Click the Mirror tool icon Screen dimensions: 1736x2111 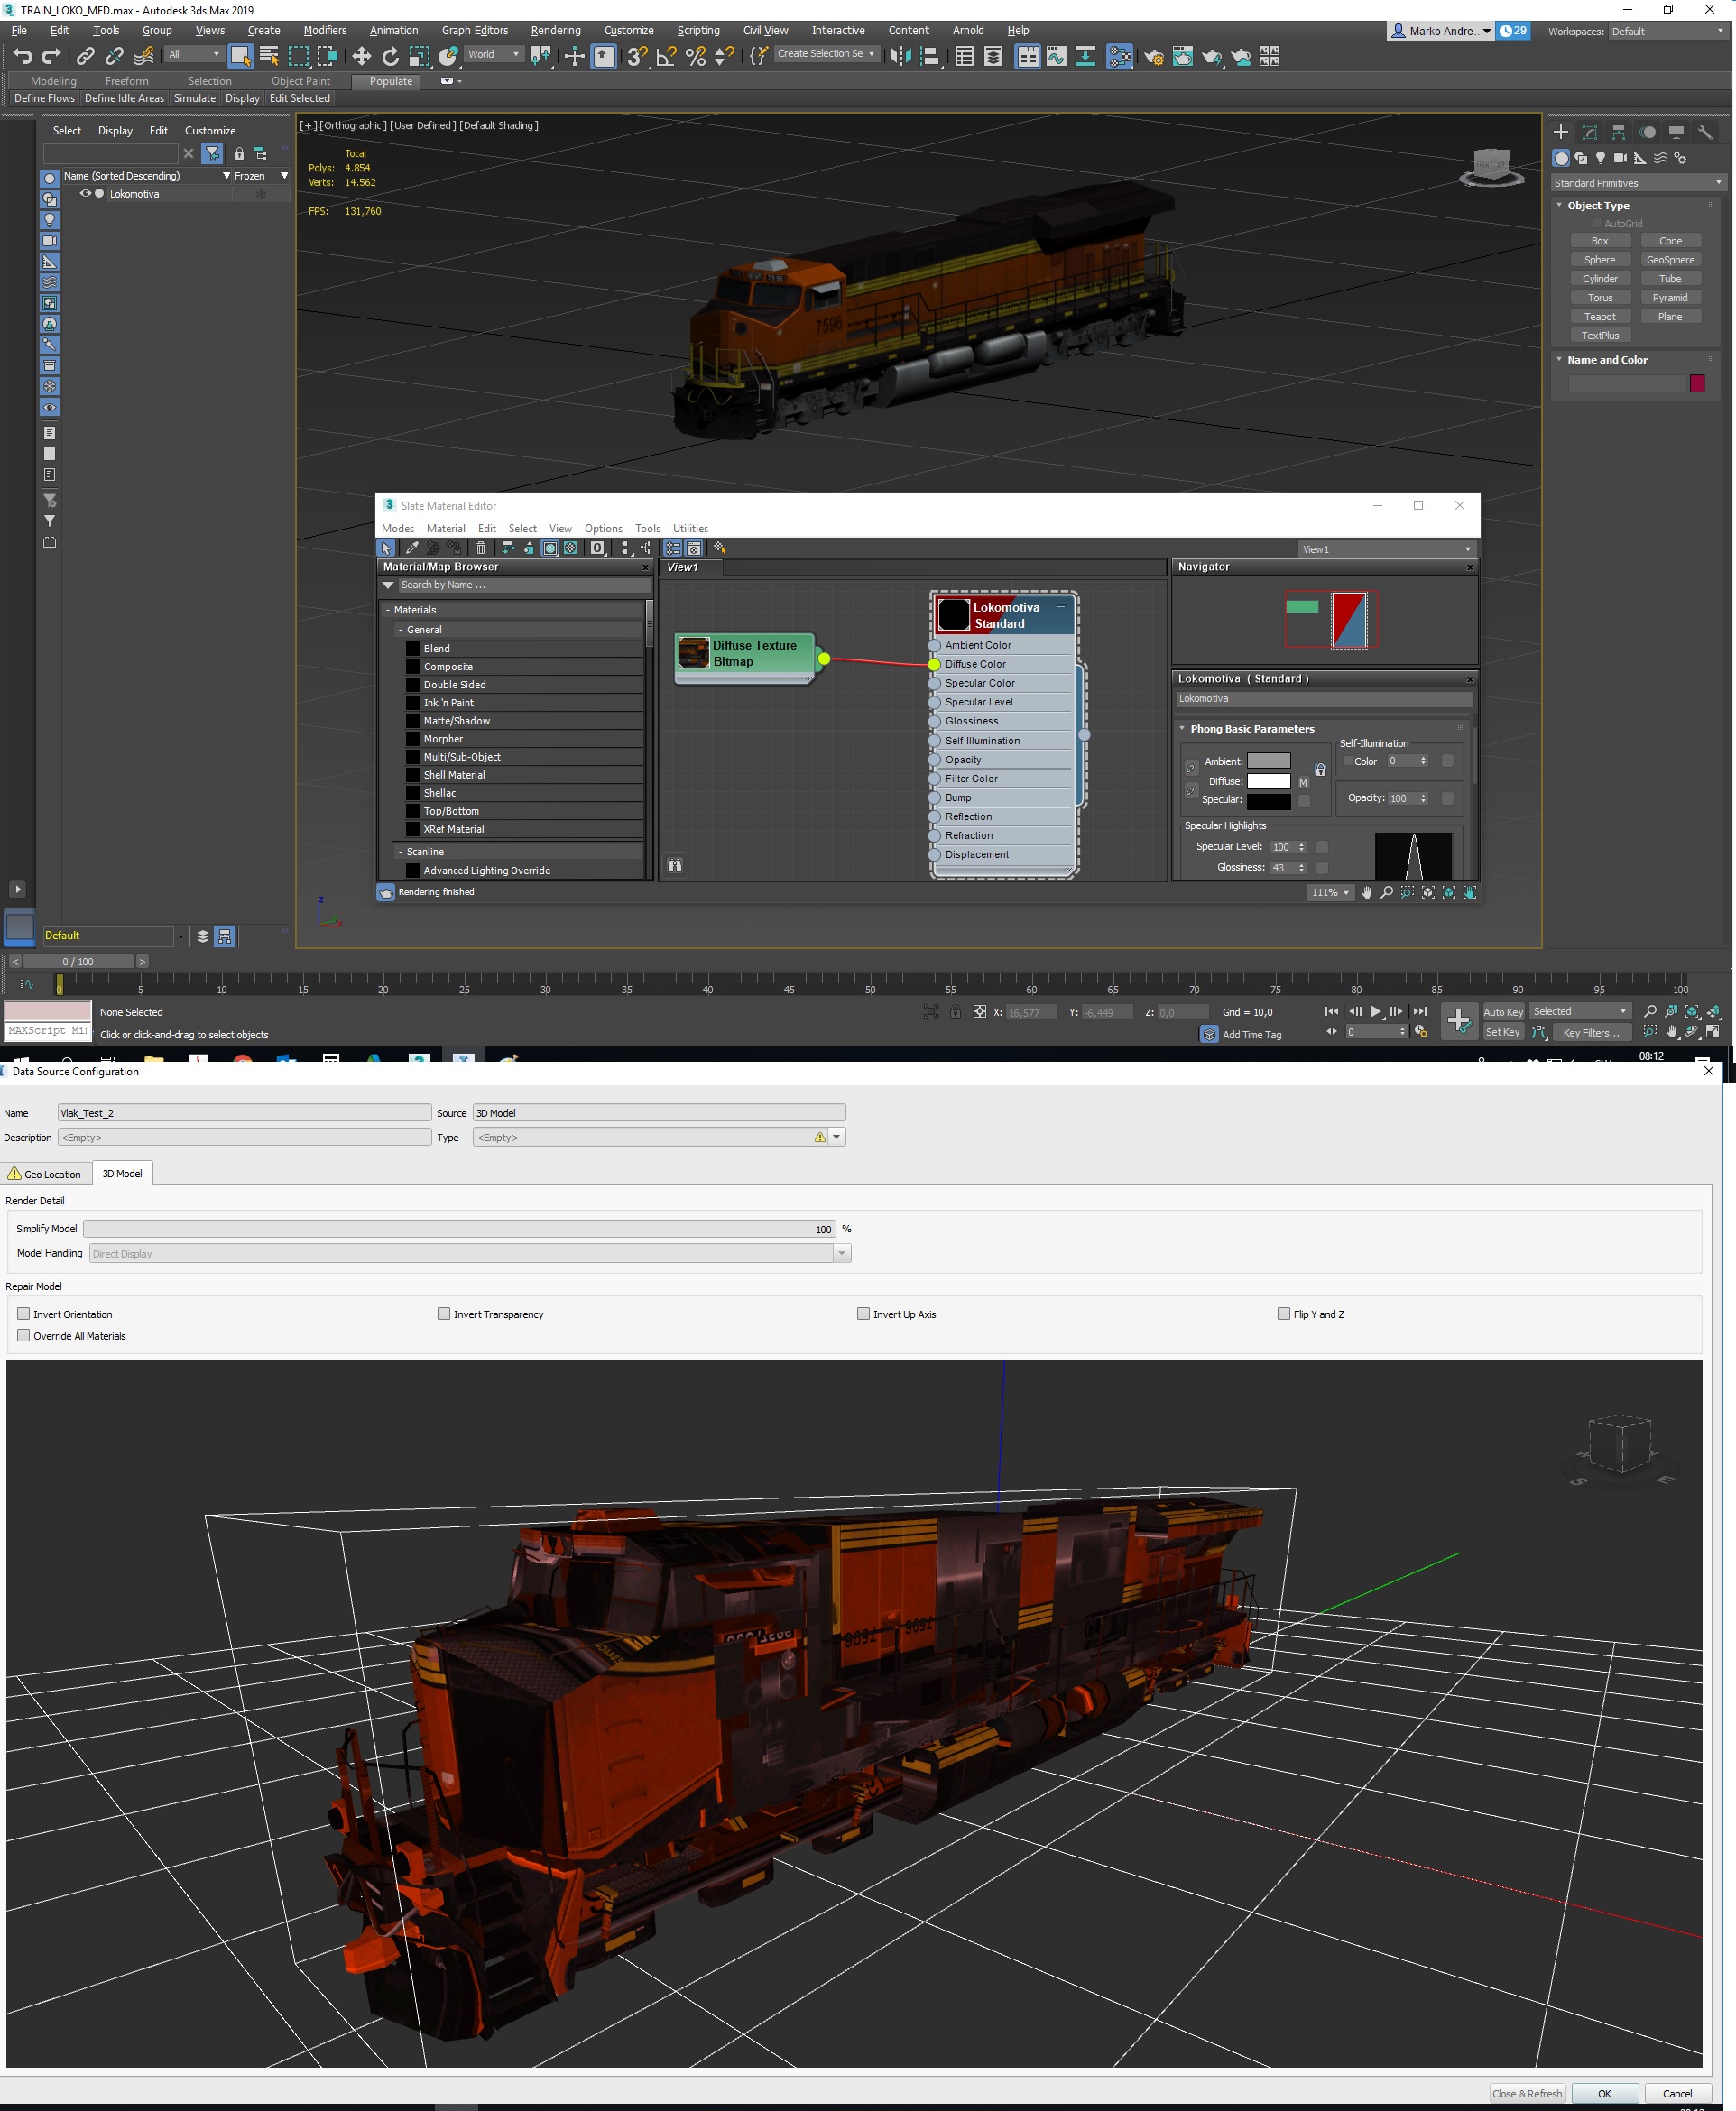tap(902, 57)
